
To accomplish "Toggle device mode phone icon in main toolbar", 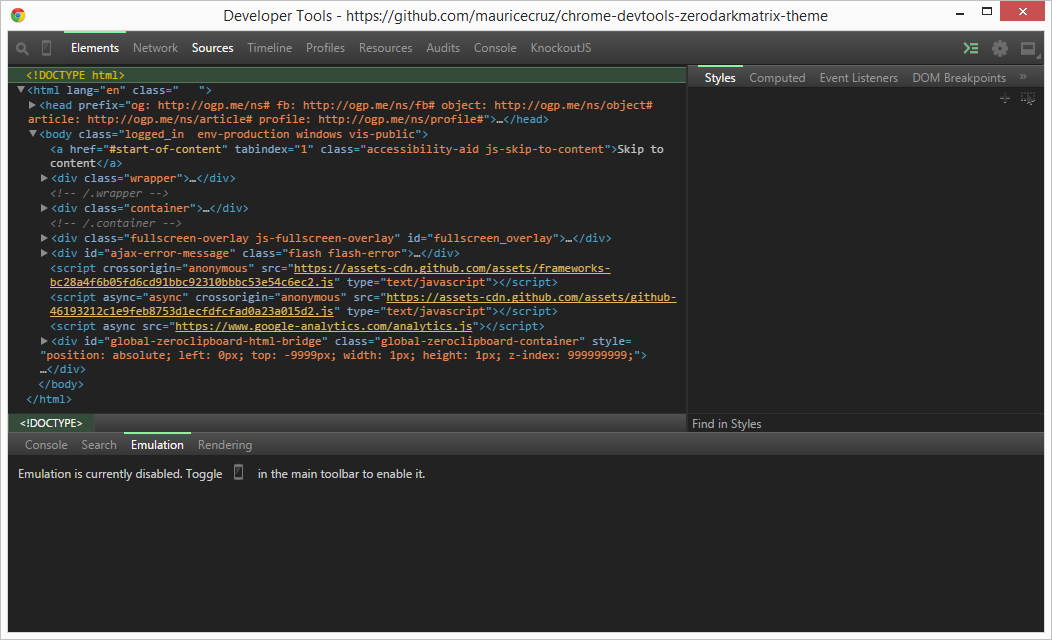I will click(x=46, y=48).
